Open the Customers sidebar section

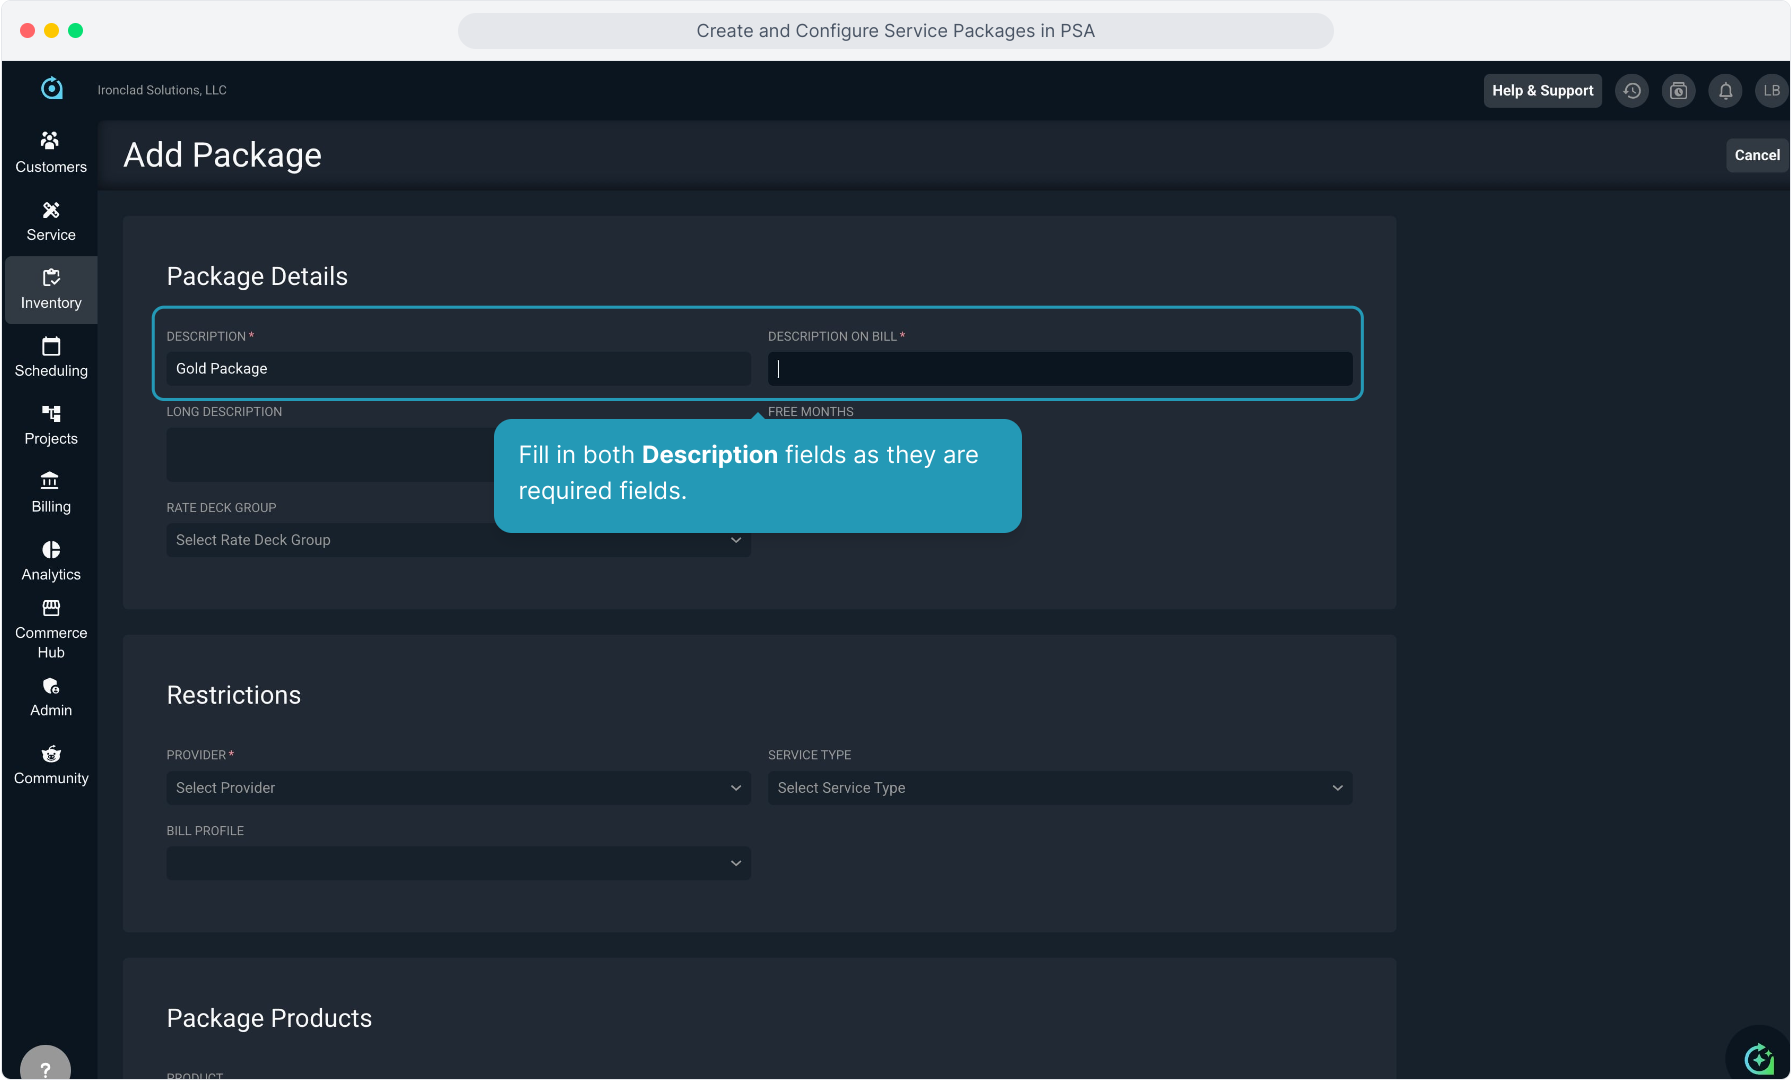tap(51, 152)
